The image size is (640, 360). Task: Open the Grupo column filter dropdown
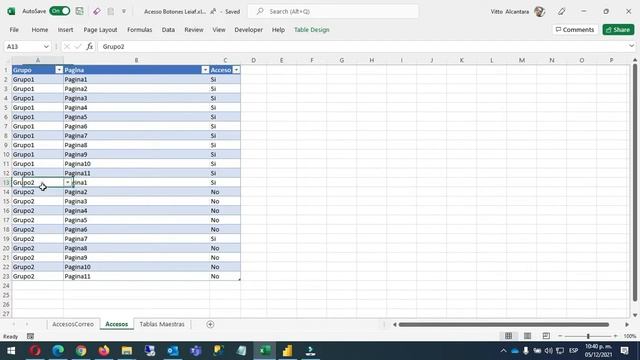(x=59, y=70)
